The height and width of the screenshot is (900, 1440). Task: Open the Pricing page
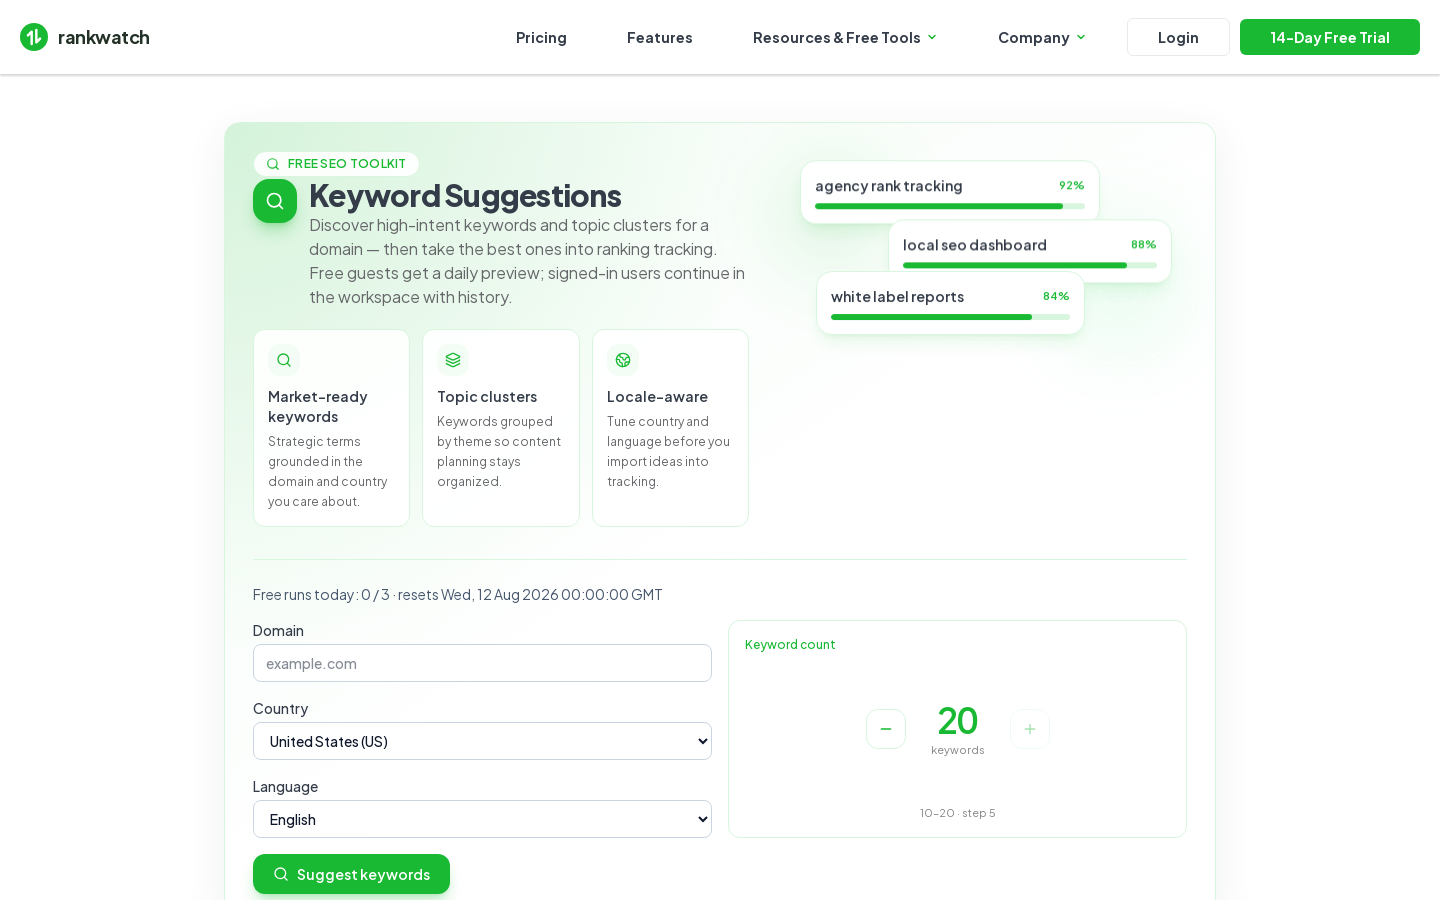[541, 37]
